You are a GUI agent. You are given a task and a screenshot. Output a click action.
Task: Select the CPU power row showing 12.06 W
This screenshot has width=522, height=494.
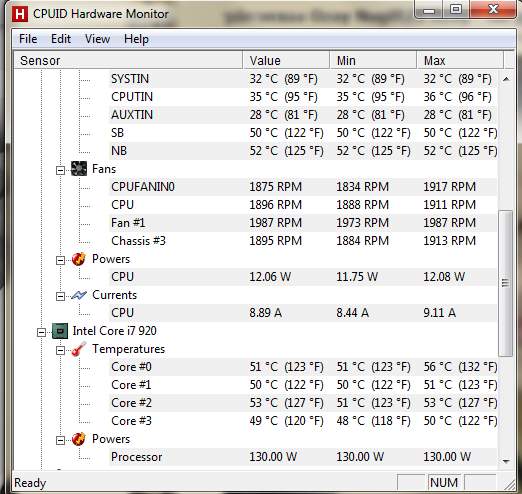tap(303, 277)
